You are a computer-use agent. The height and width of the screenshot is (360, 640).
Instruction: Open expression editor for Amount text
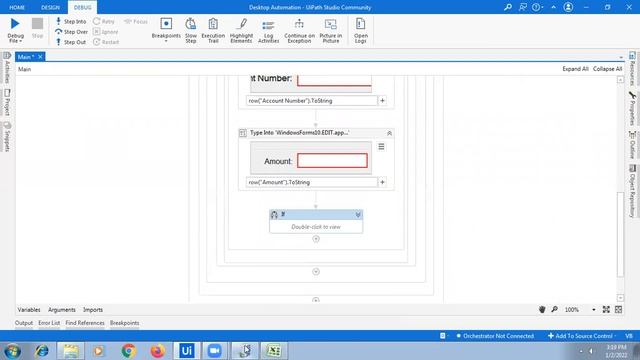(382, 182)
